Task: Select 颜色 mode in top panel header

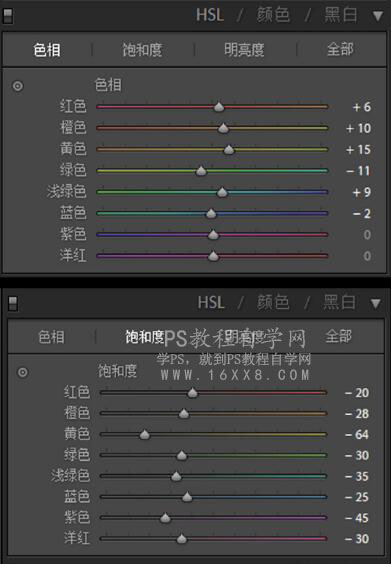Action: [x=273, y=15]
